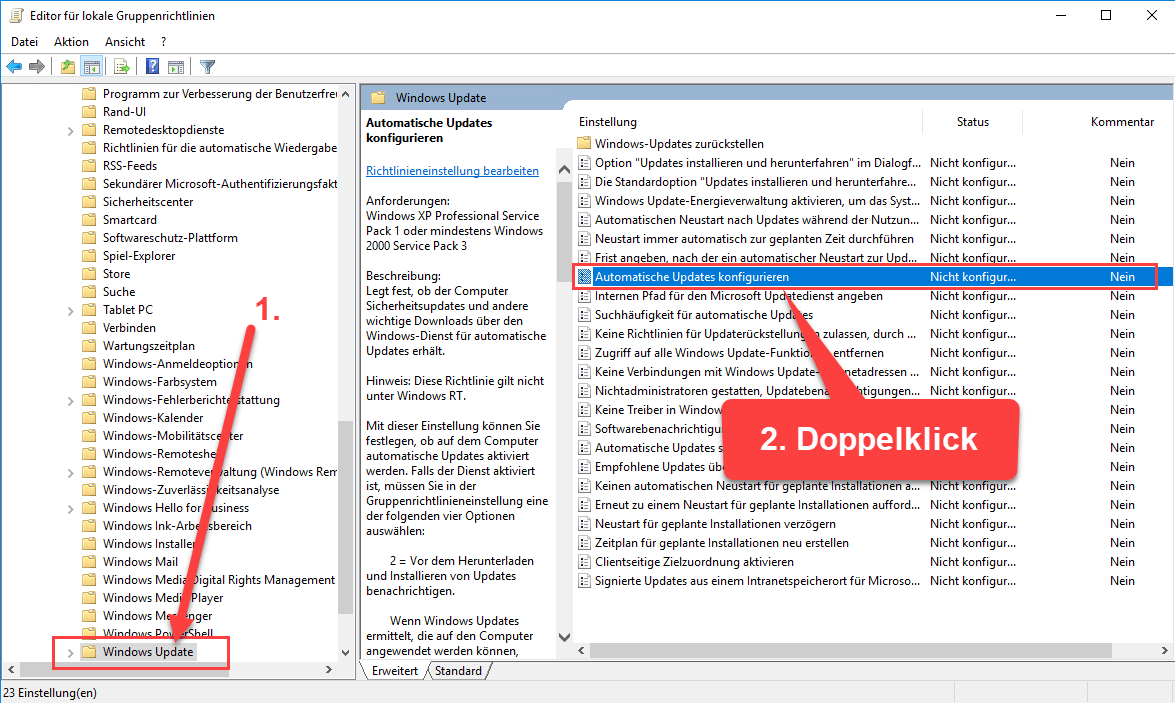Toggle the Show/Hide console tree icon
The width and height of the screenshot is (1175, 703).
pos(92,67)
